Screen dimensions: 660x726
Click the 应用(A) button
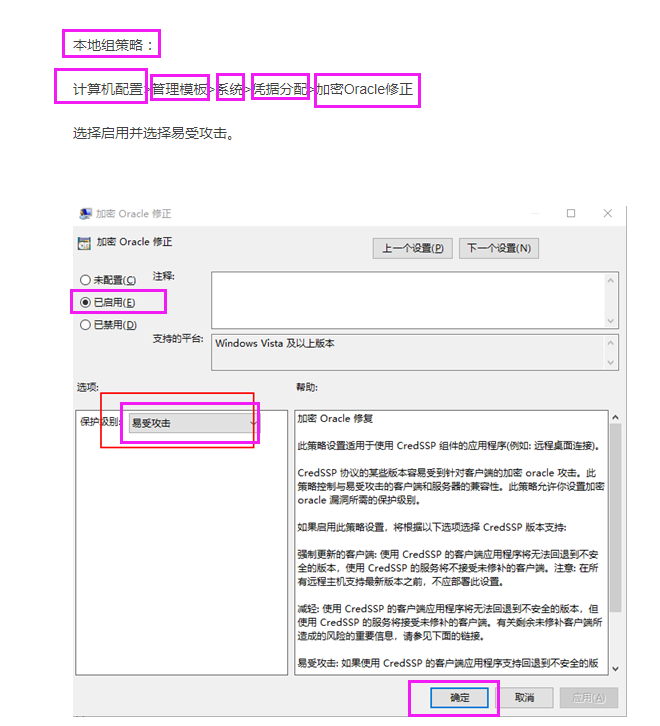tap(589, 697)
